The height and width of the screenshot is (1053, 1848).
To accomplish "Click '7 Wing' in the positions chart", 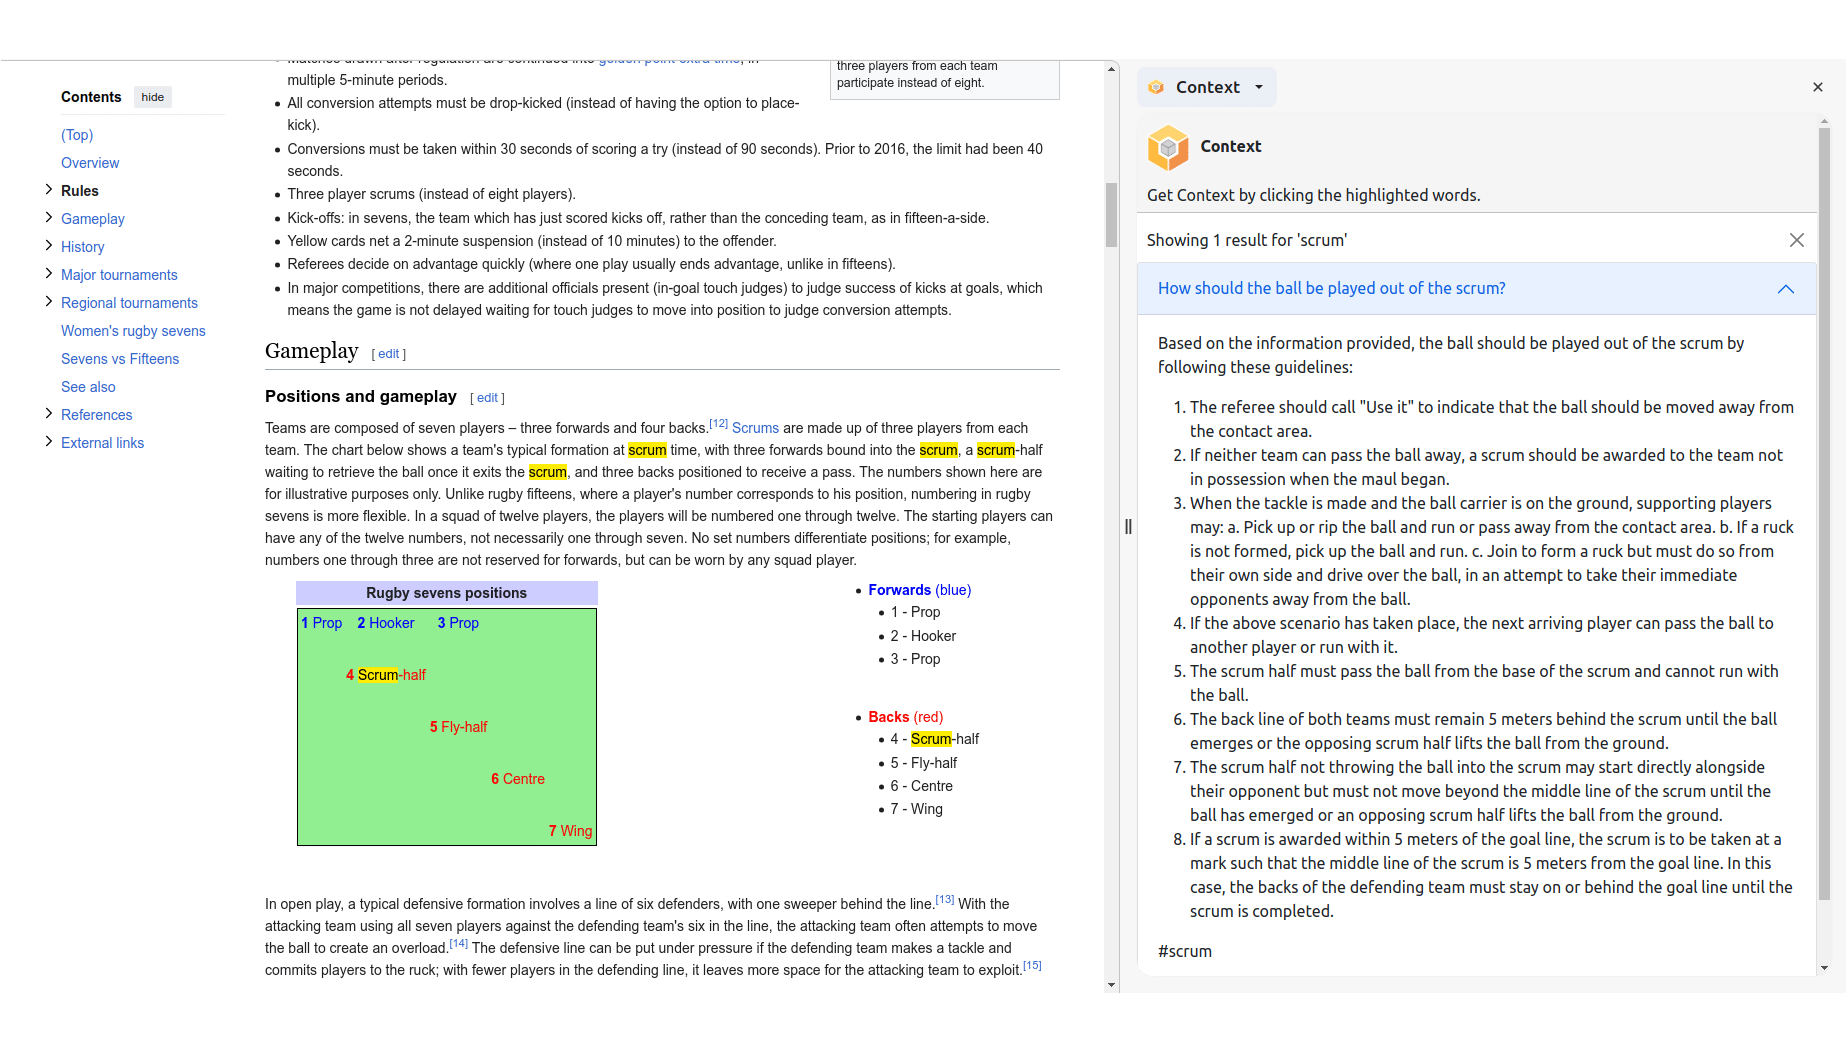I will tap(570, 831).
